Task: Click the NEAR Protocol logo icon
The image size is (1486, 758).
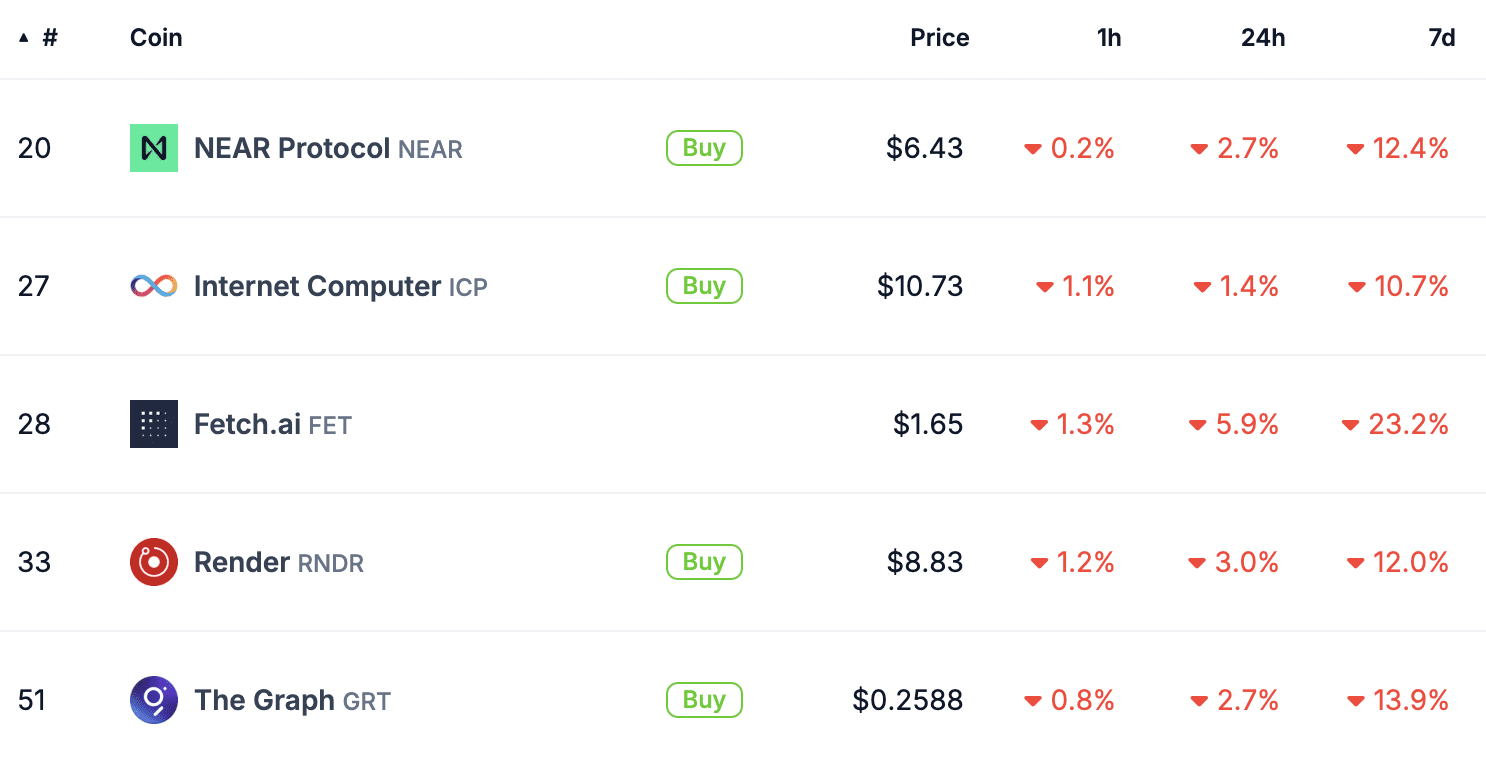Action: (x=154, y=148)
